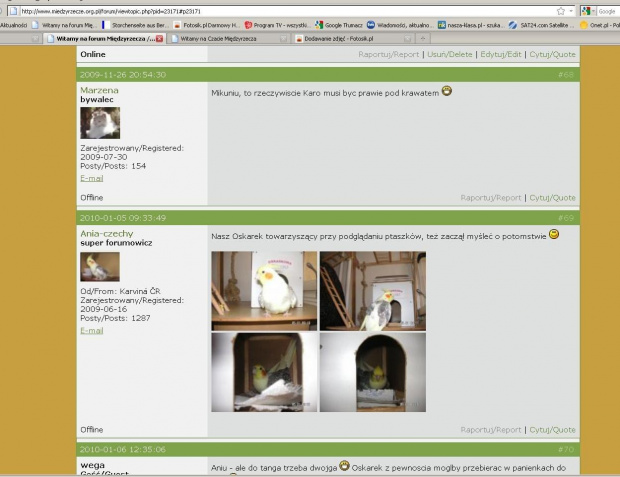The width and height of the screenshot is (620, 477).
Task: Focus the URL address bar
Action: [287, 11]
